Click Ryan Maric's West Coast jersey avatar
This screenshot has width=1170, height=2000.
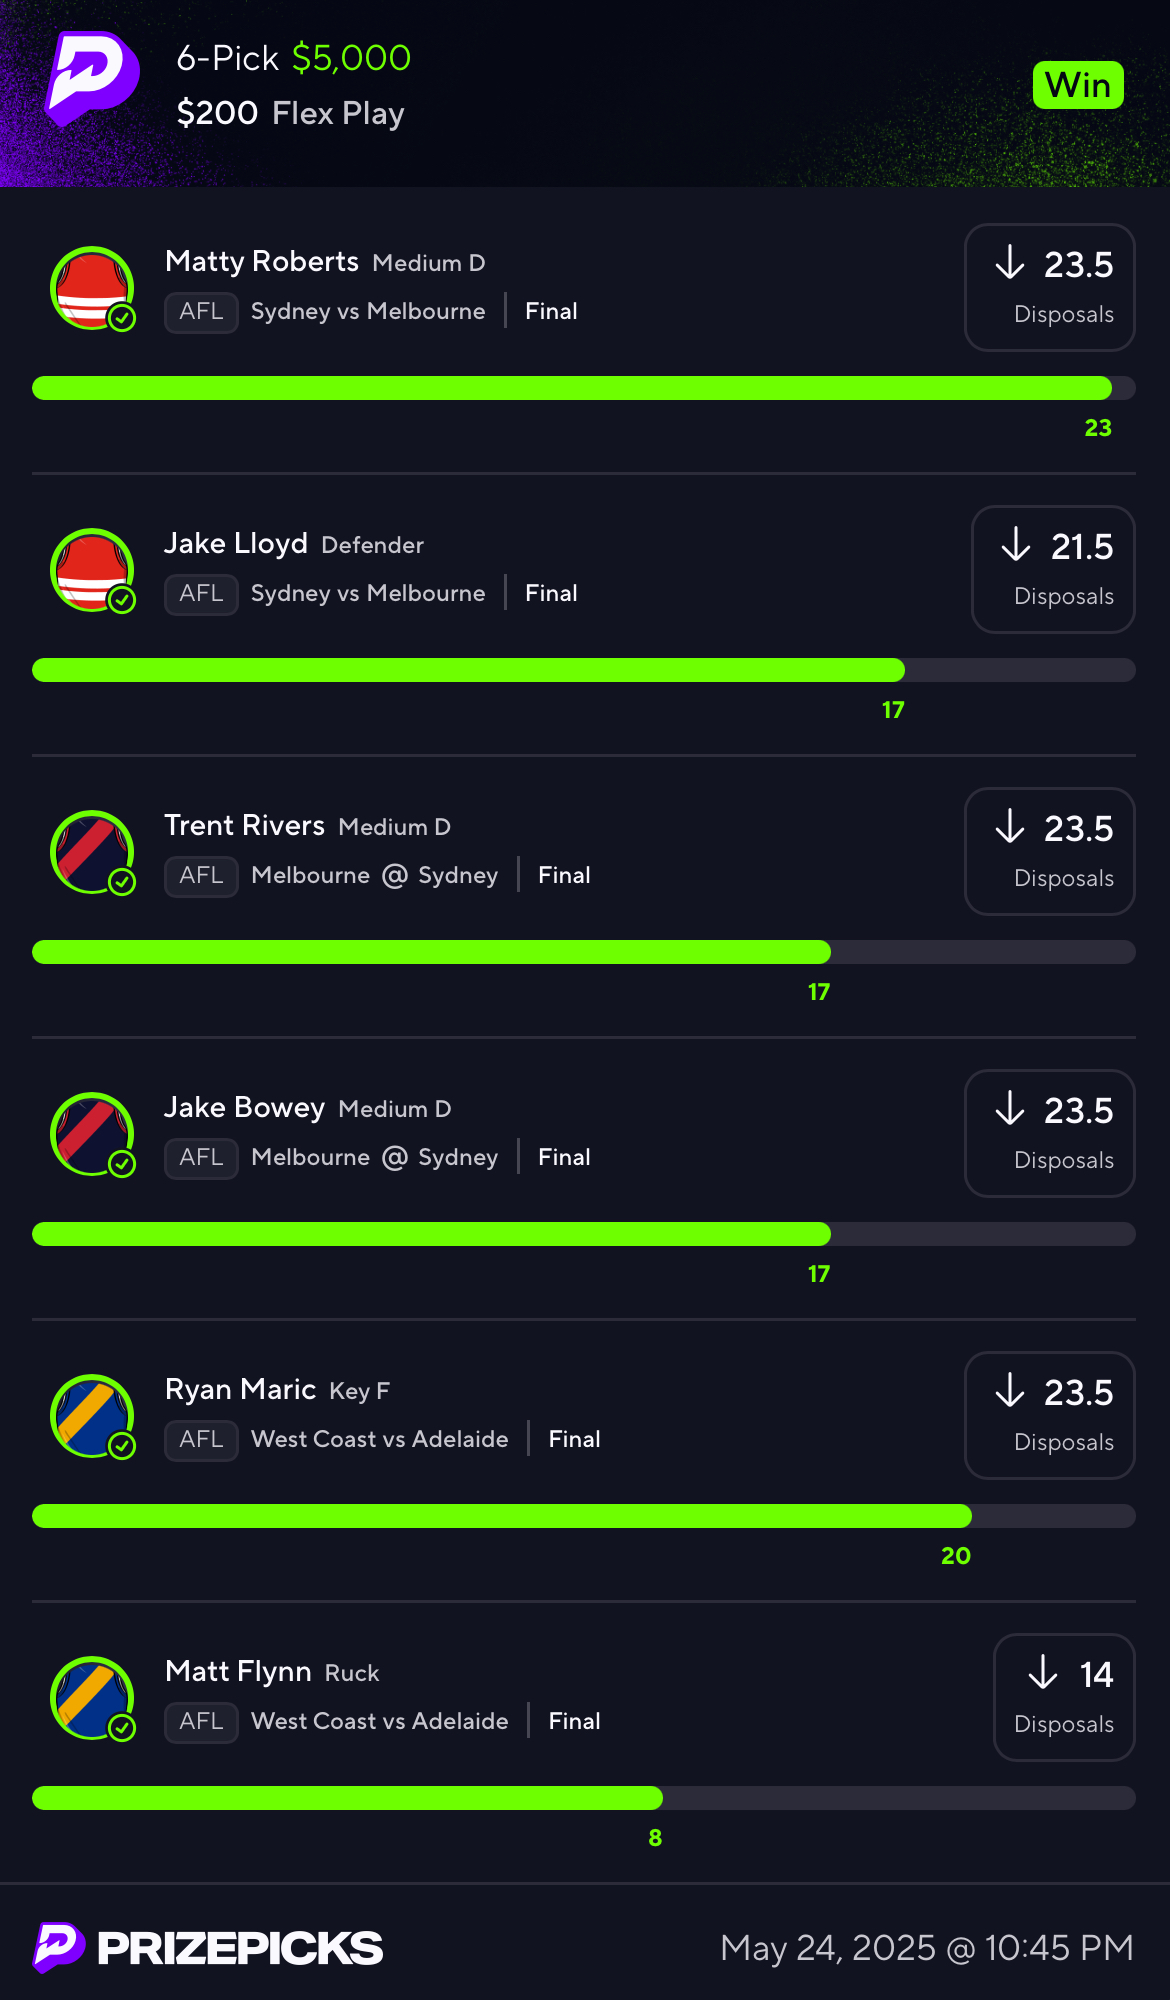92,1416
